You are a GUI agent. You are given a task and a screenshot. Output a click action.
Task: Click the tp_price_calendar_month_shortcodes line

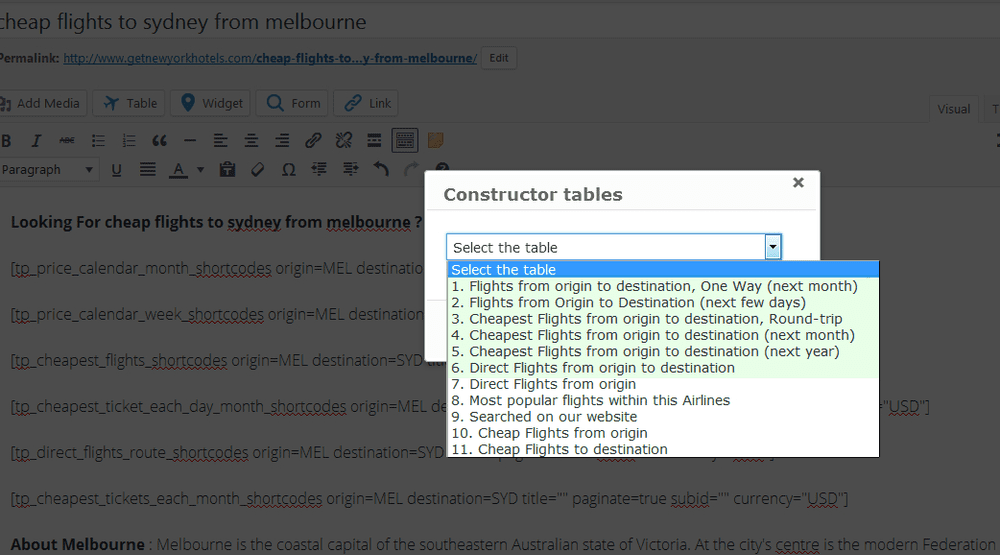217,269
